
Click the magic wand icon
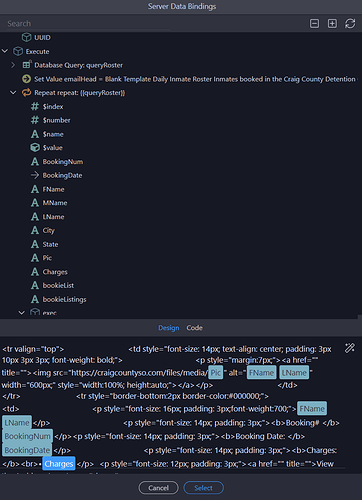pos(350,348)
